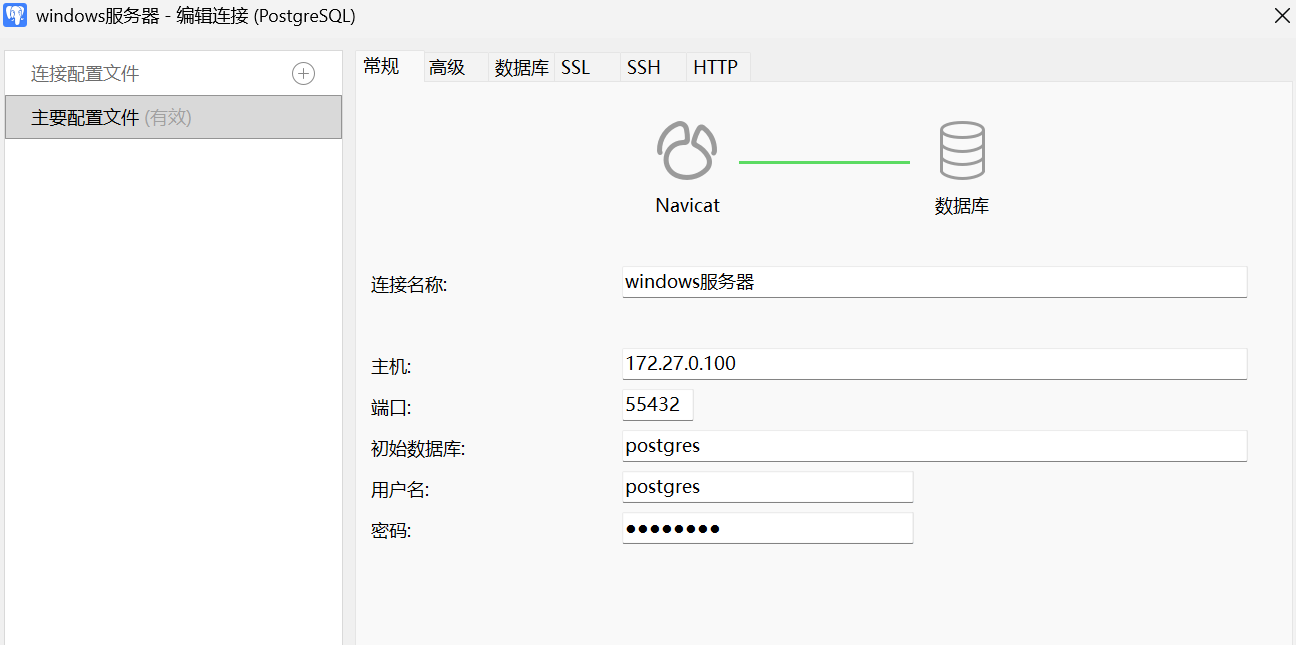Click the 连接名称 field containing windows服务器

(x=934, y=282)
